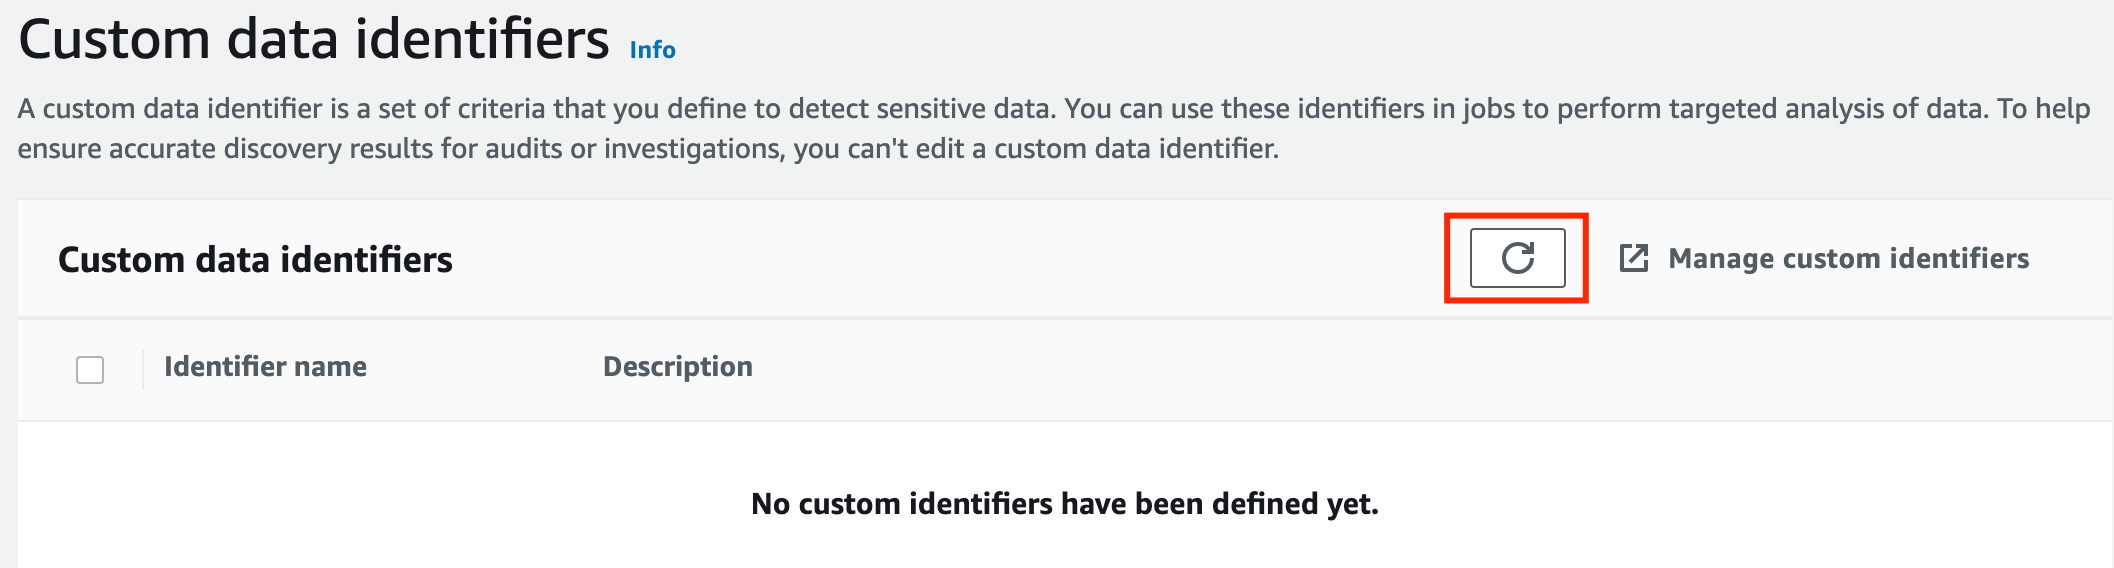Click the circular arrow reload button
Screen dimensions: 2114x568
coord(1517,258)
